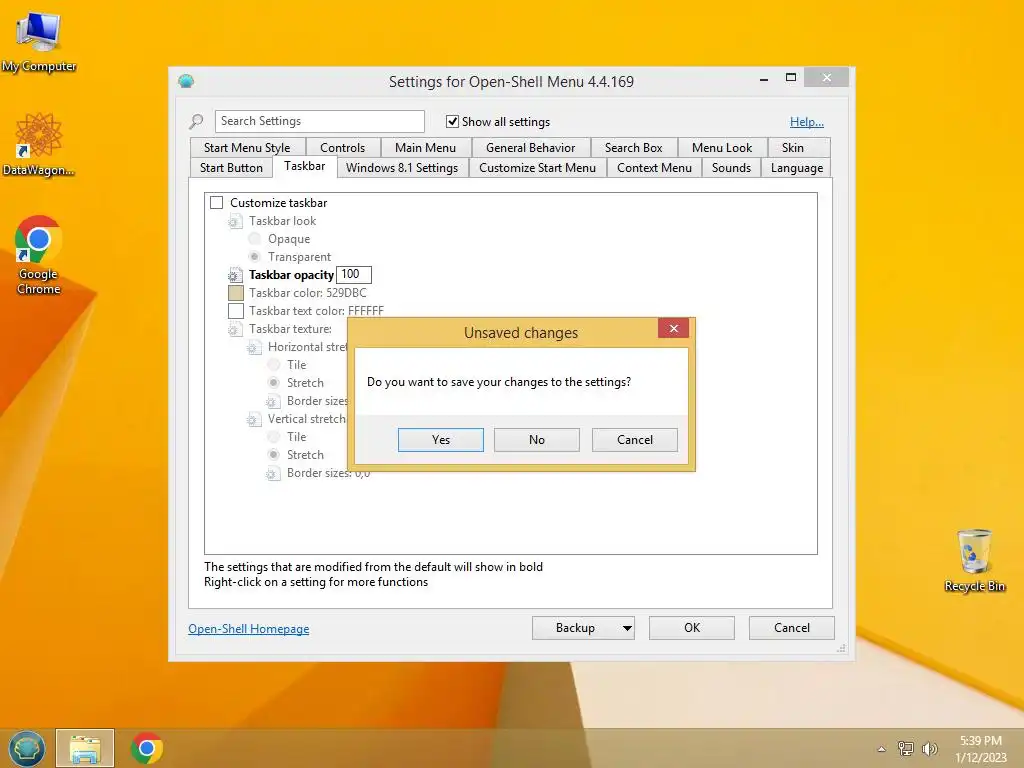
Task: Click gear icon of Border sizes 0,0 row
Action: 273,473
